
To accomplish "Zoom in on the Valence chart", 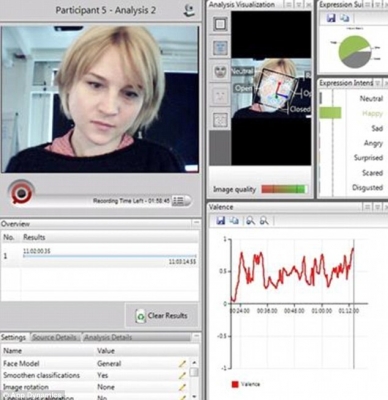I will pos(250,220).
